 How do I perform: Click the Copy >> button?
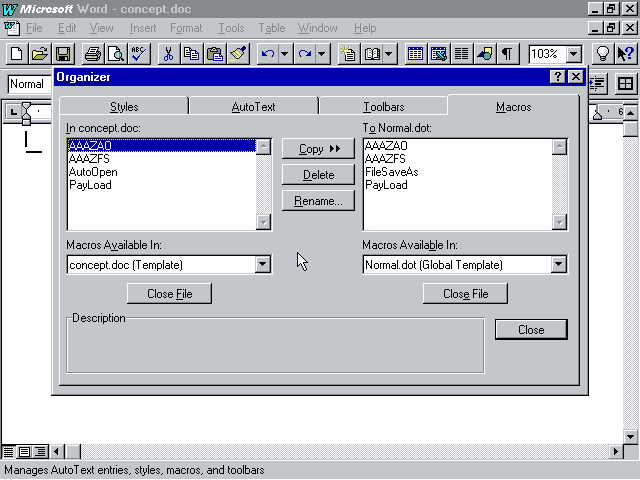click(x=318, y=149)
